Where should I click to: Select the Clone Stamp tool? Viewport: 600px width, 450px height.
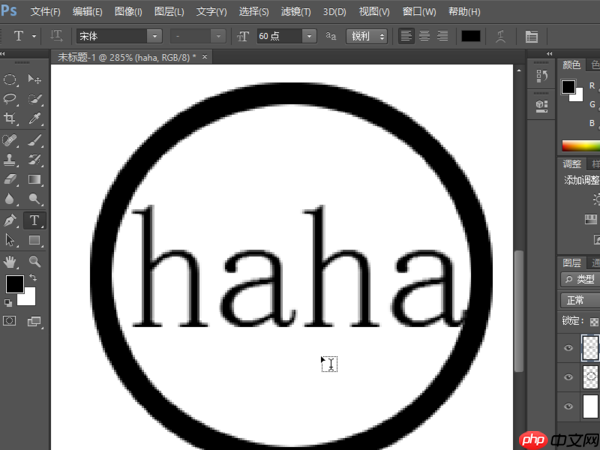pyautogui.click(x=10, y=160)
